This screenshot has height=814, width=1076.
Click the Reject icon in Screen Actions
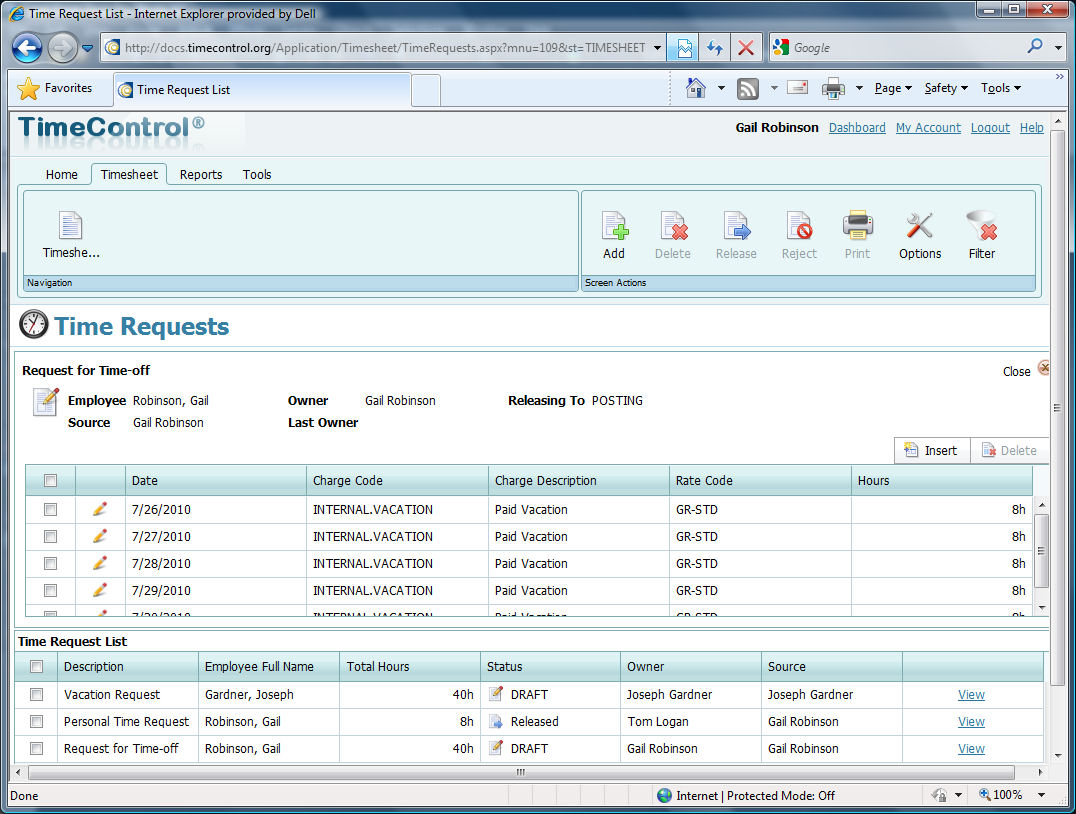coord(799,226)
